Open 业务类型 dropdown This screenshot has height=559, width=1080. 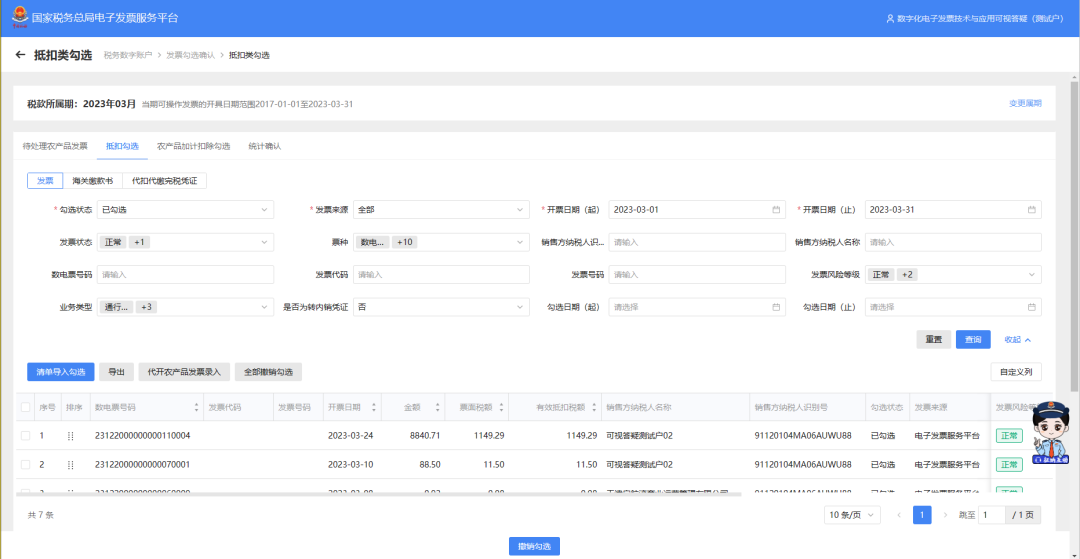tap(185, 307)
